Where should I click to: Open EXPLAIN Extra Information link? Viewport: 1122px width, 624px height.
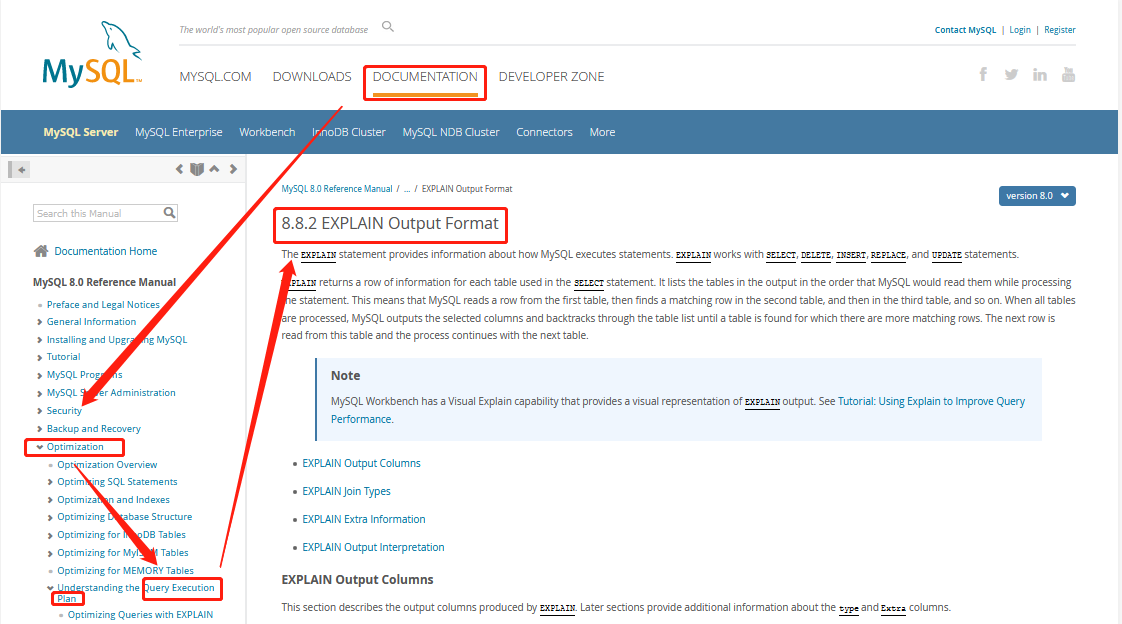[364, 520]
